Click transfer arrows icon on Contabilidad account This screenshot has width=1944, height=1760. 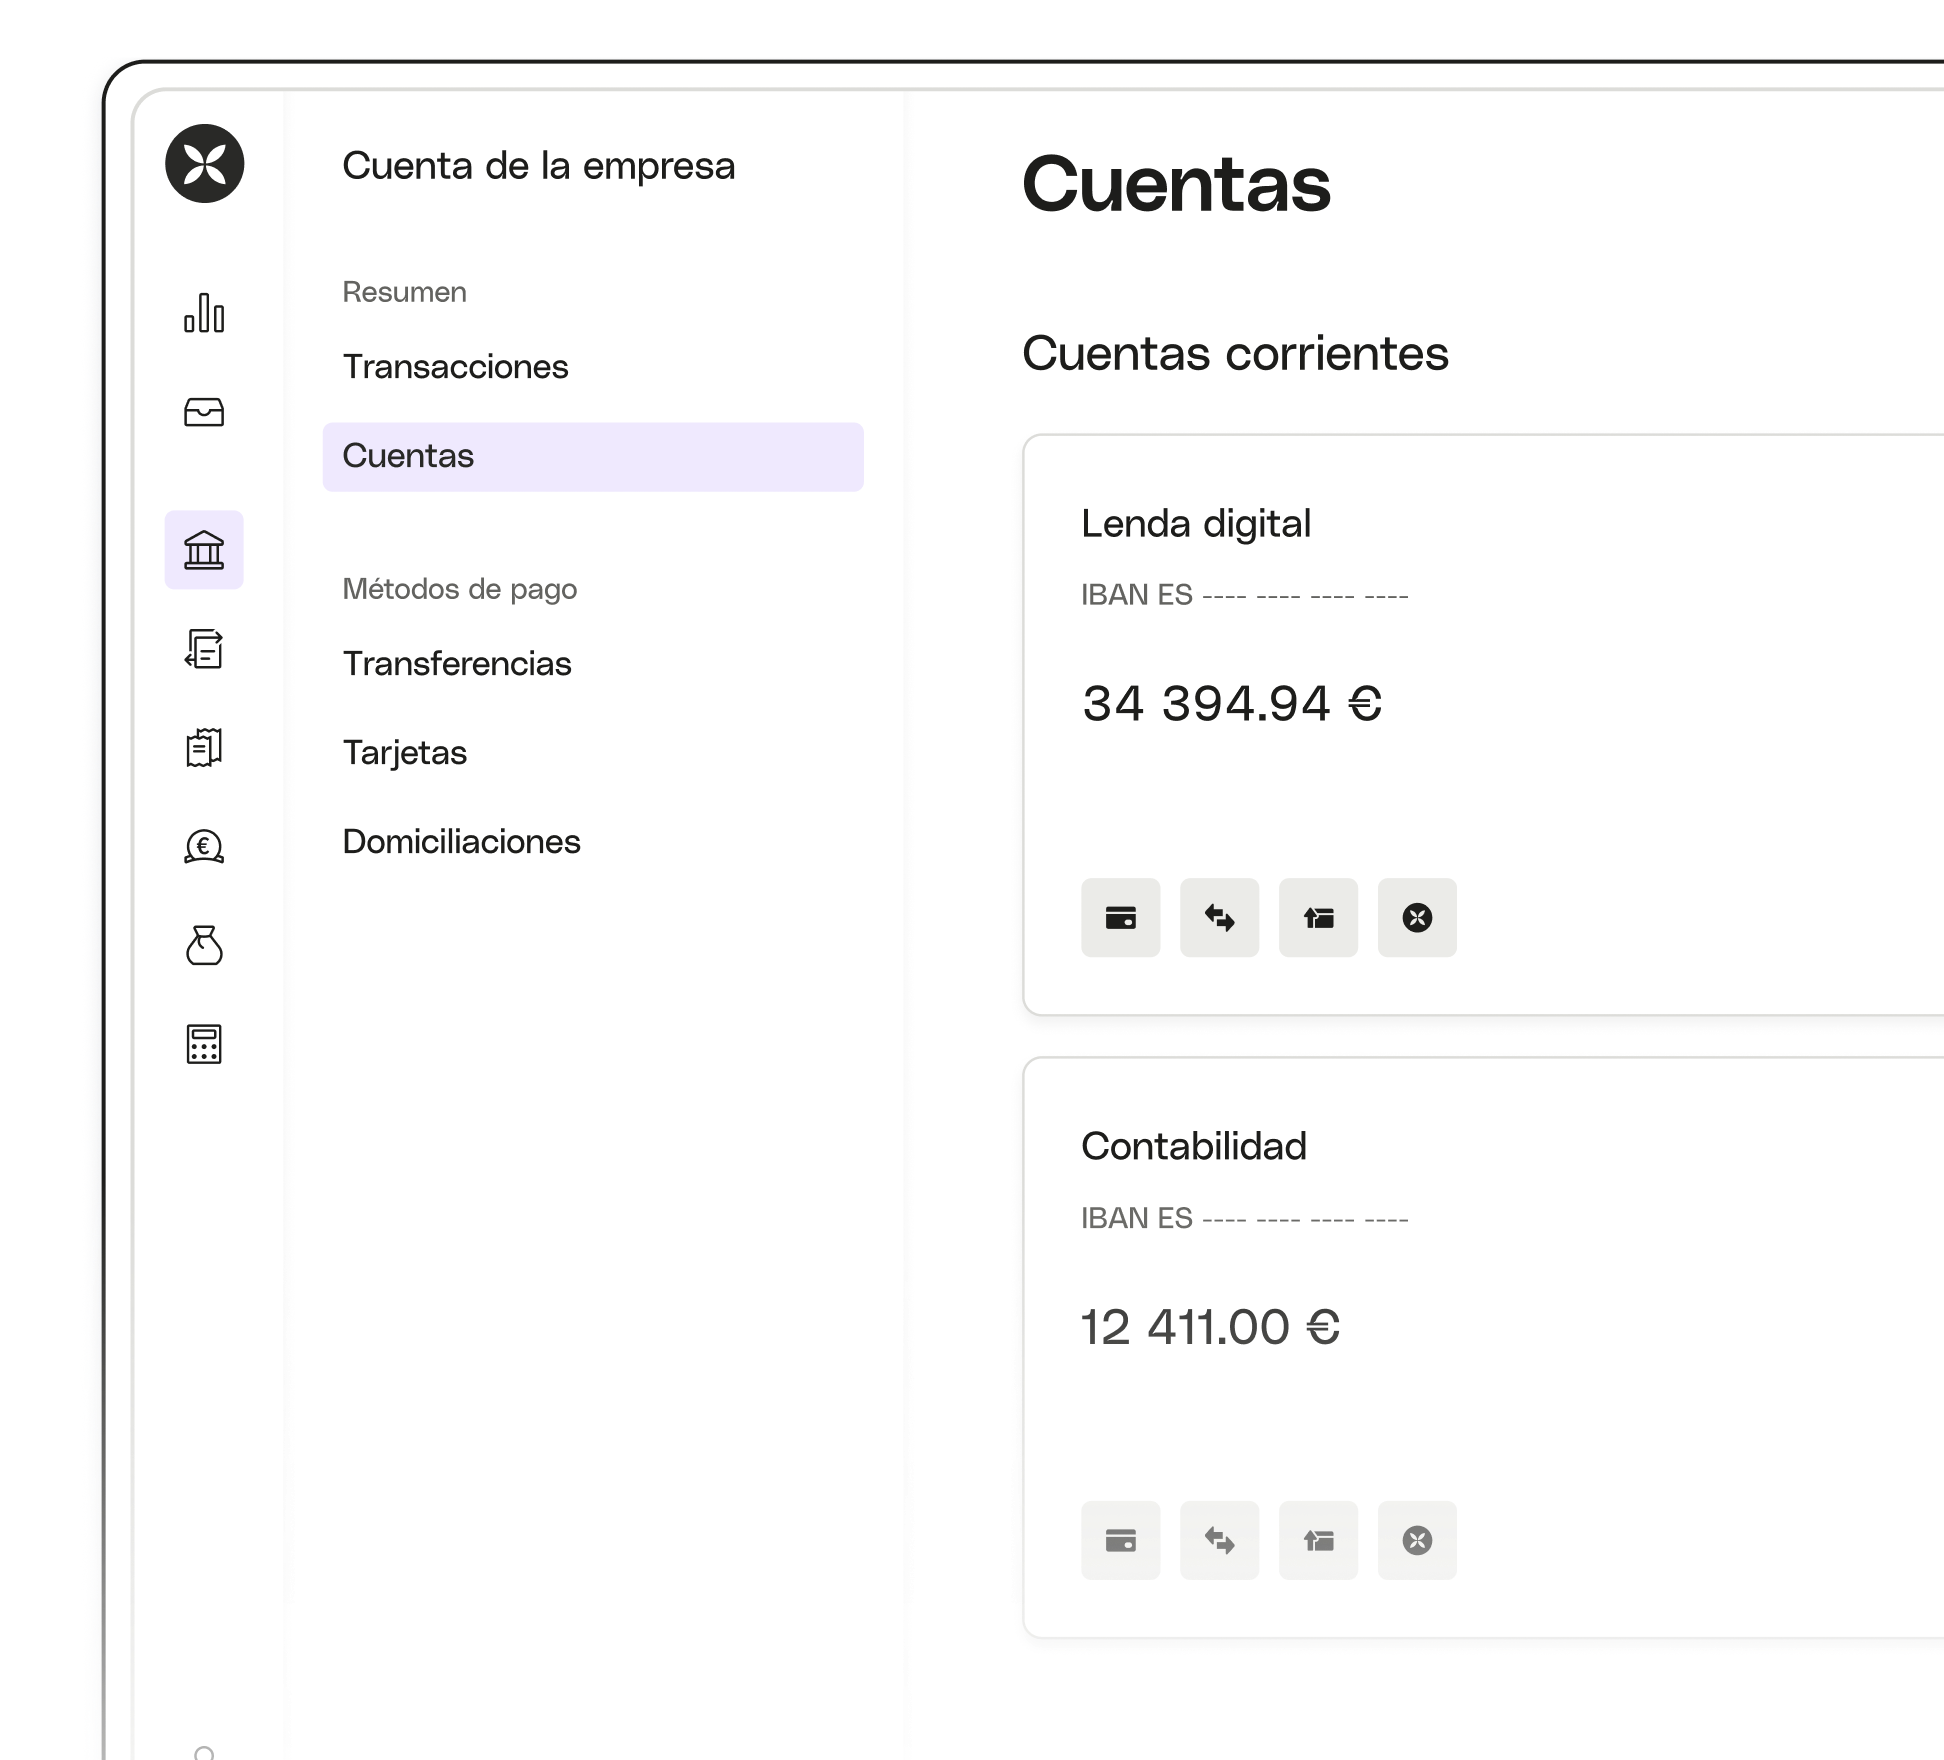click(1220, 1540)
